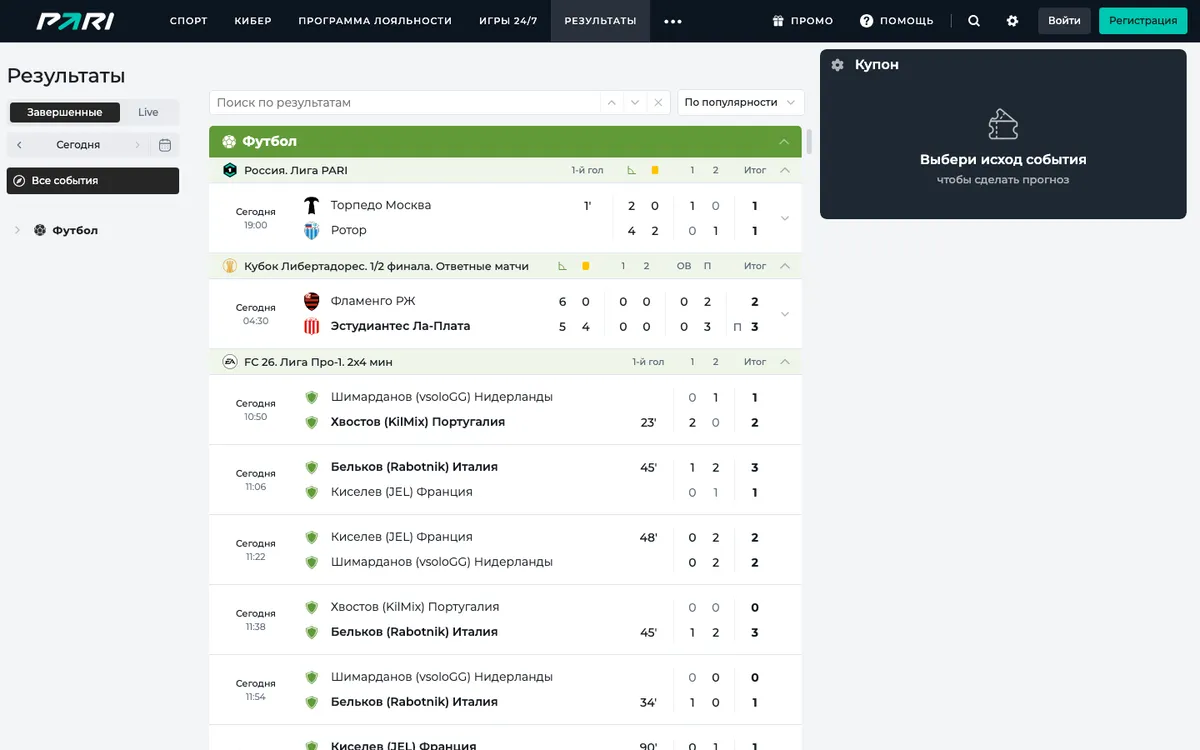The image size is (1200, 750).
Task: Open the settings gear in header
Action: coord(1012,21)
